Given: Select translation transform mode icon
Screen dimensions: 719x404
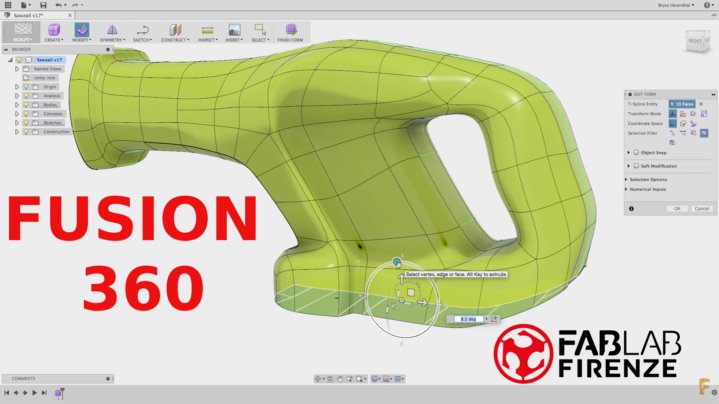Looking at the screenshot, I should coord(683,114).
